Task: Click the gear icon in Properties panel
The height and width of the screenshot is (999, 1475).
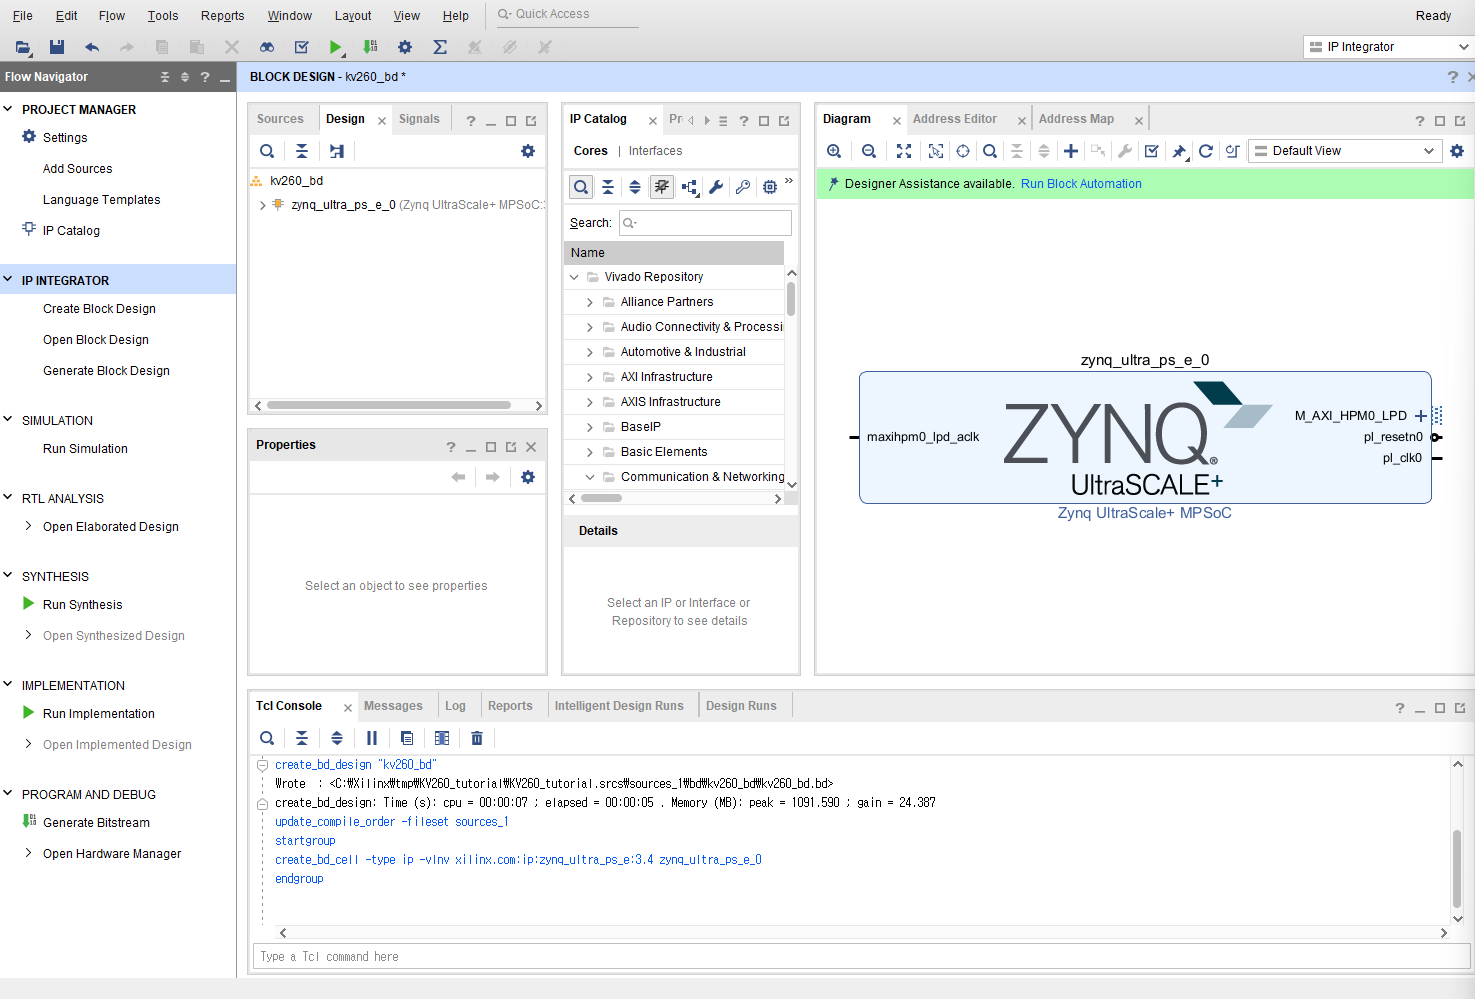Action: [x=528, y=477]
